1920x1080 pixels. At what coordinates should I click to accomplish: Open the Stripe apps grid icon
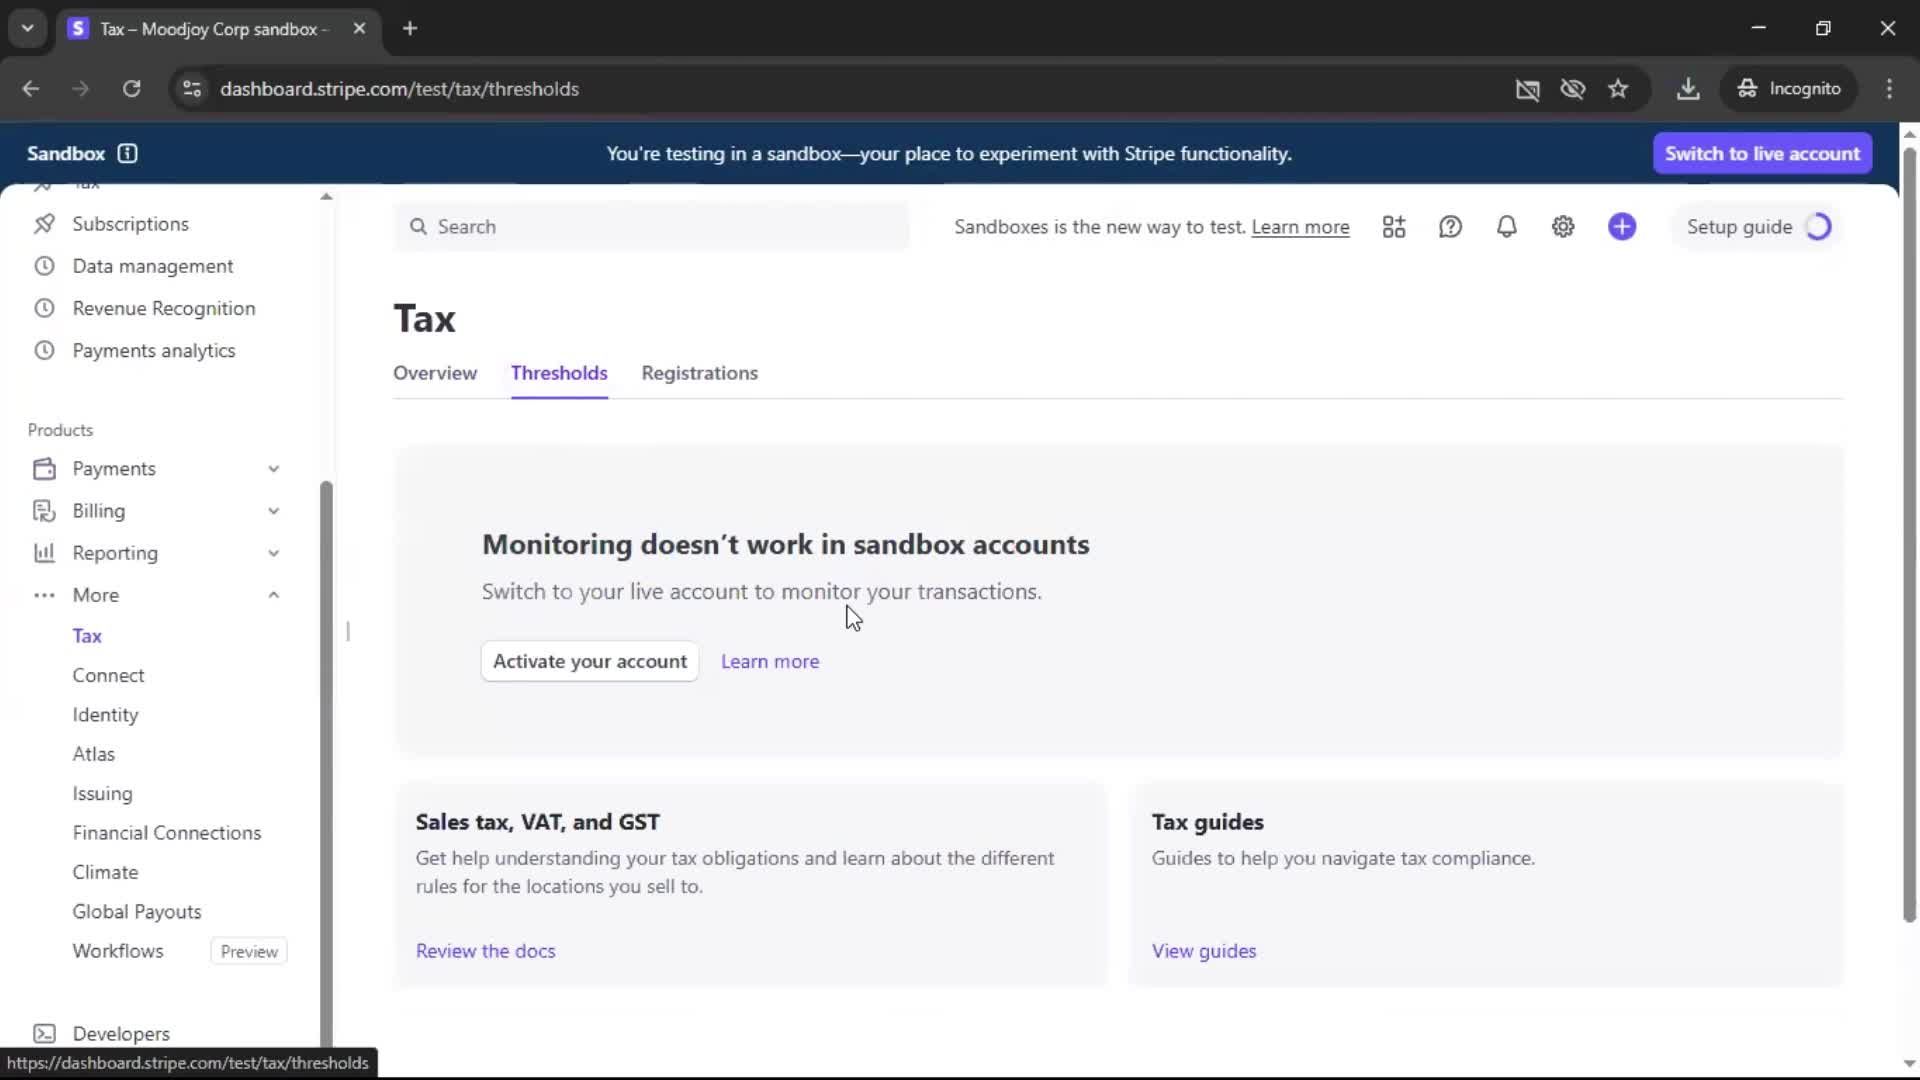click(1394, 227)
